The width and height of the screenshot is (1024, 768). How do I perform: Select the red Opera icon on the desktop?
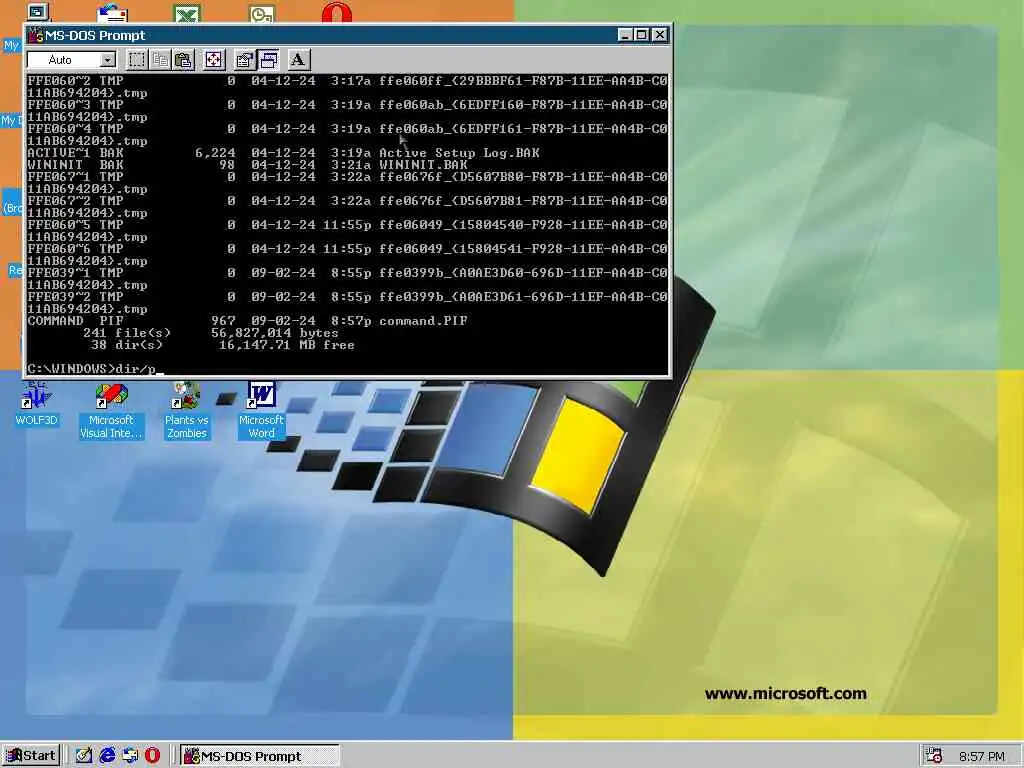coord(337,12)
